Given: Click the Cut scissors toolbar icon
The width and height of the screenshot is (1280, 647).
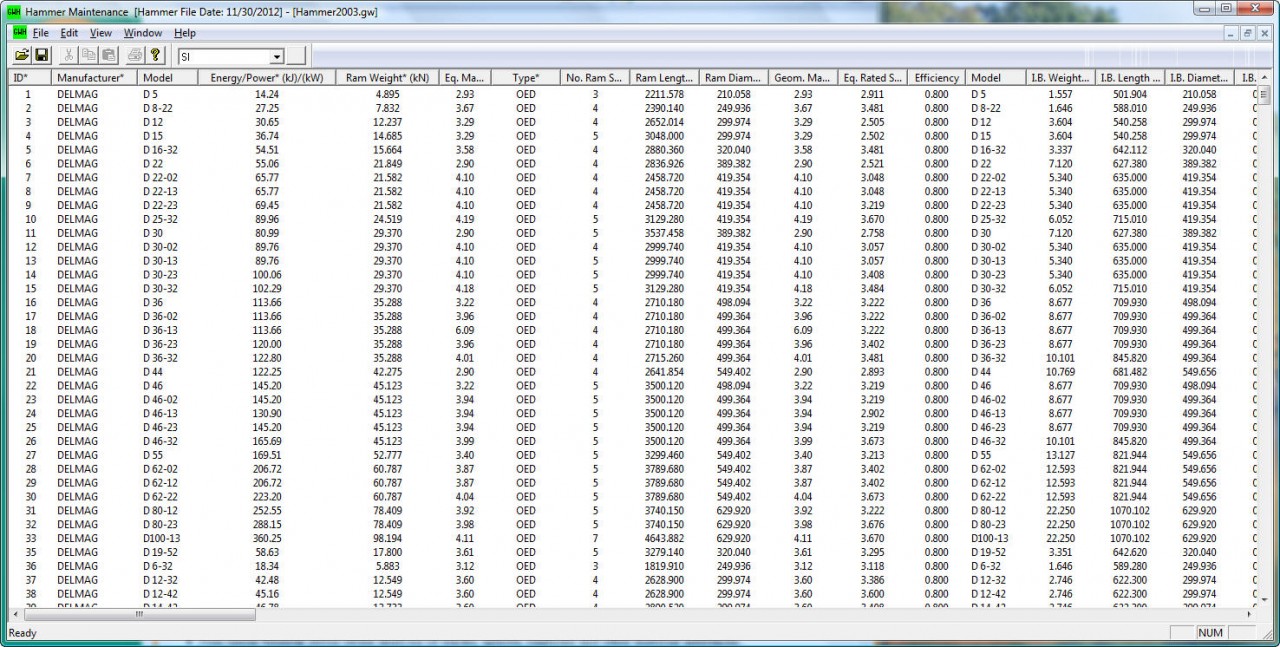Looking at the screenshot, I should (70, 56).
